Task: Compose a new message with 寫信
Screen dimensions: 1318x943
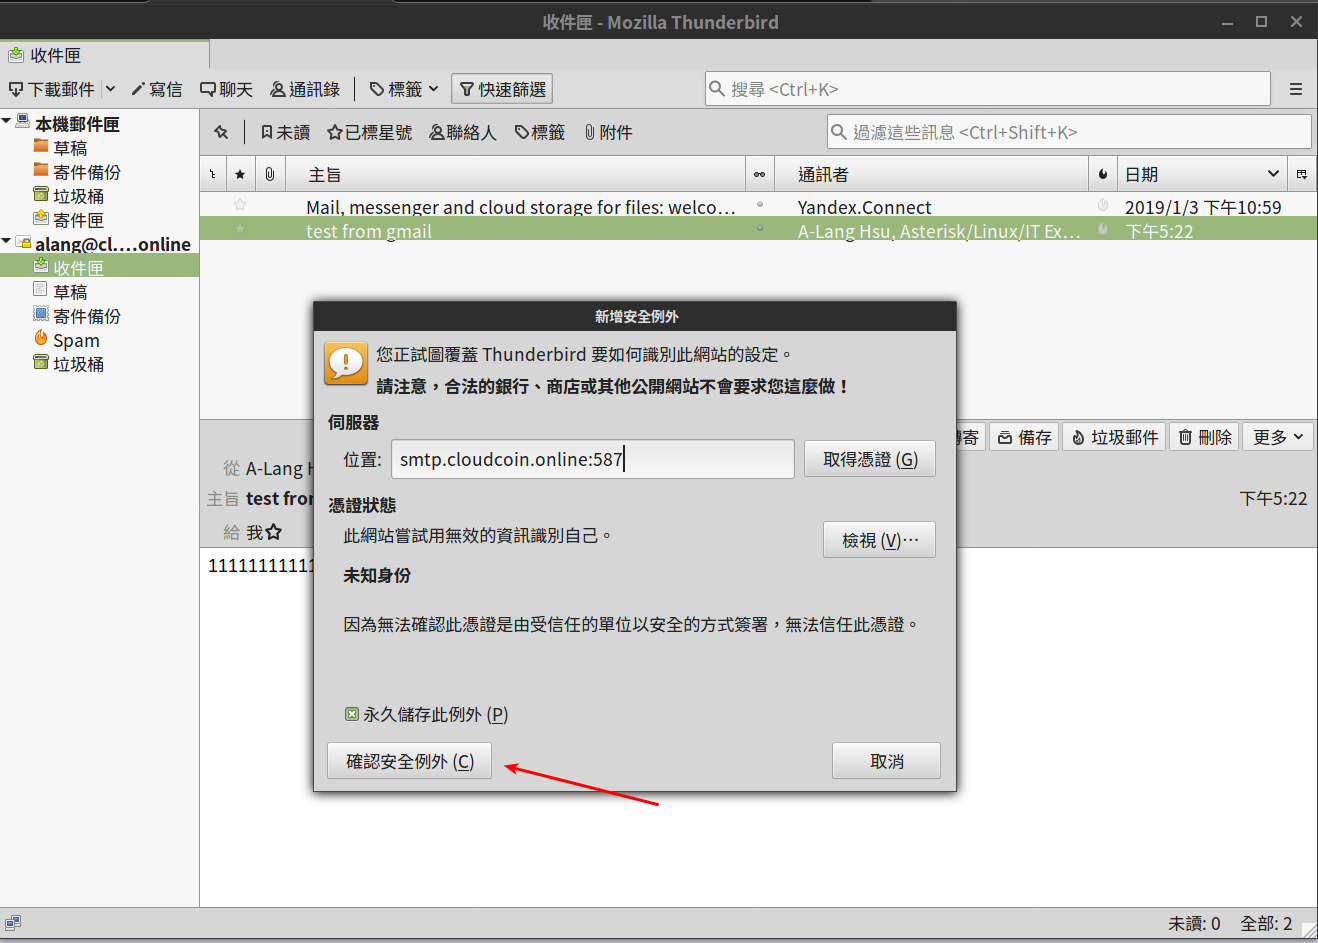Action: tap(157, 89)
